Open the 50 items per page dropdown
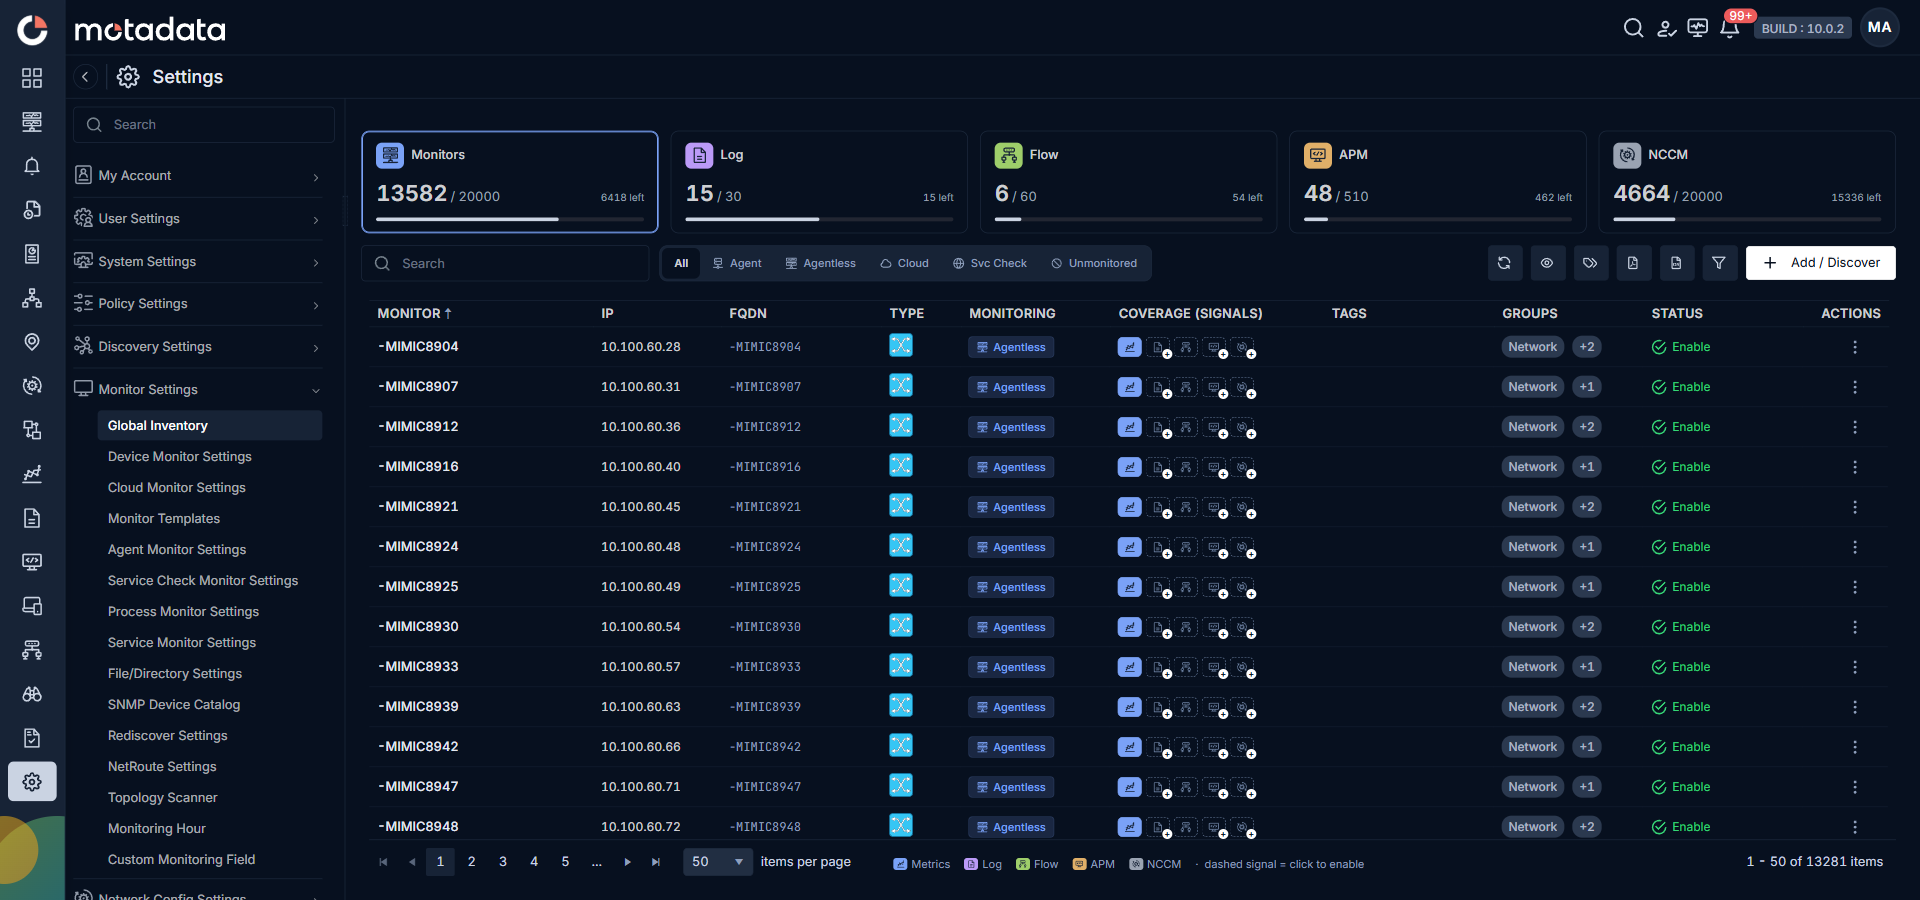This screenshot has width=1920, height=900. click(718, 862)
